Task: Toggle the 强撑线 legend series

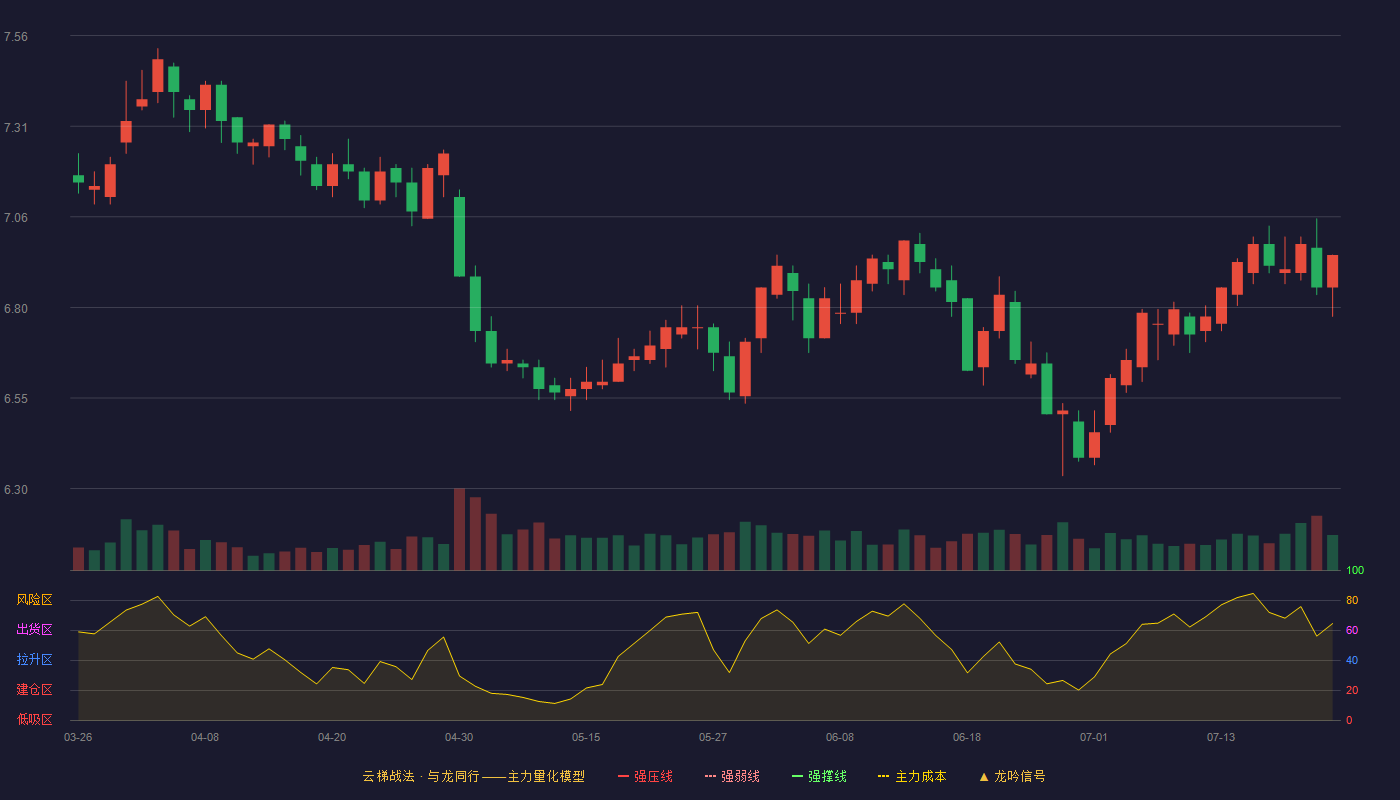Action: [x=819, y=776]
